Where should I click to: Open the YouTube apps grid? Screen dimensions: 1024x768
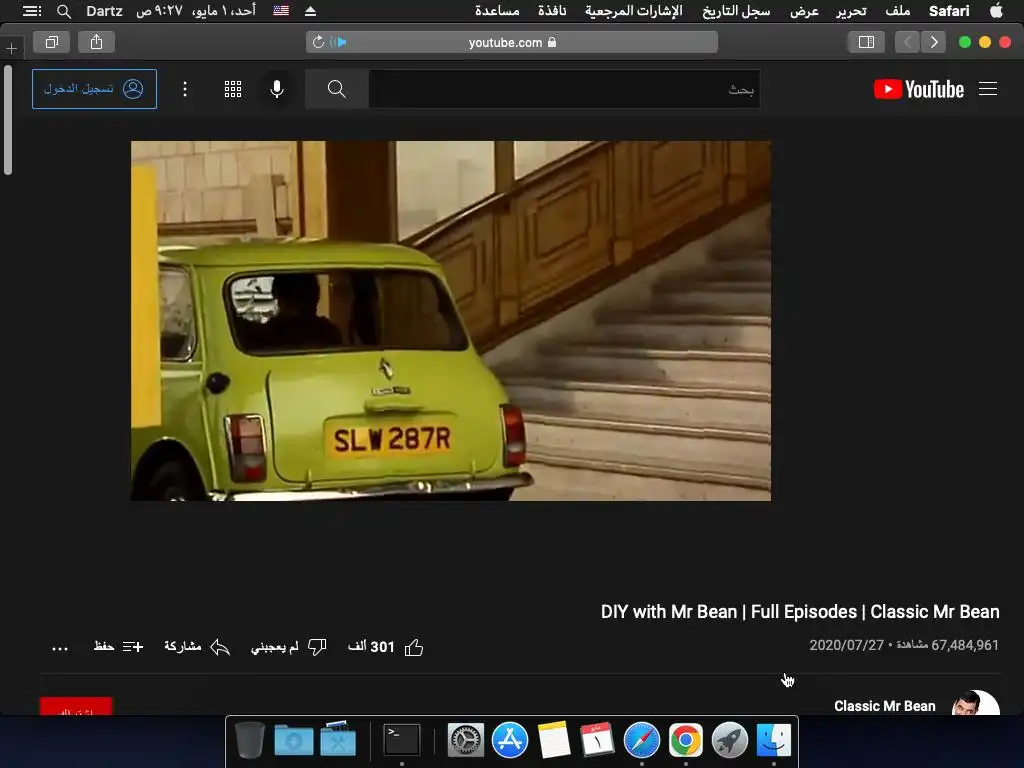point(233,89)
